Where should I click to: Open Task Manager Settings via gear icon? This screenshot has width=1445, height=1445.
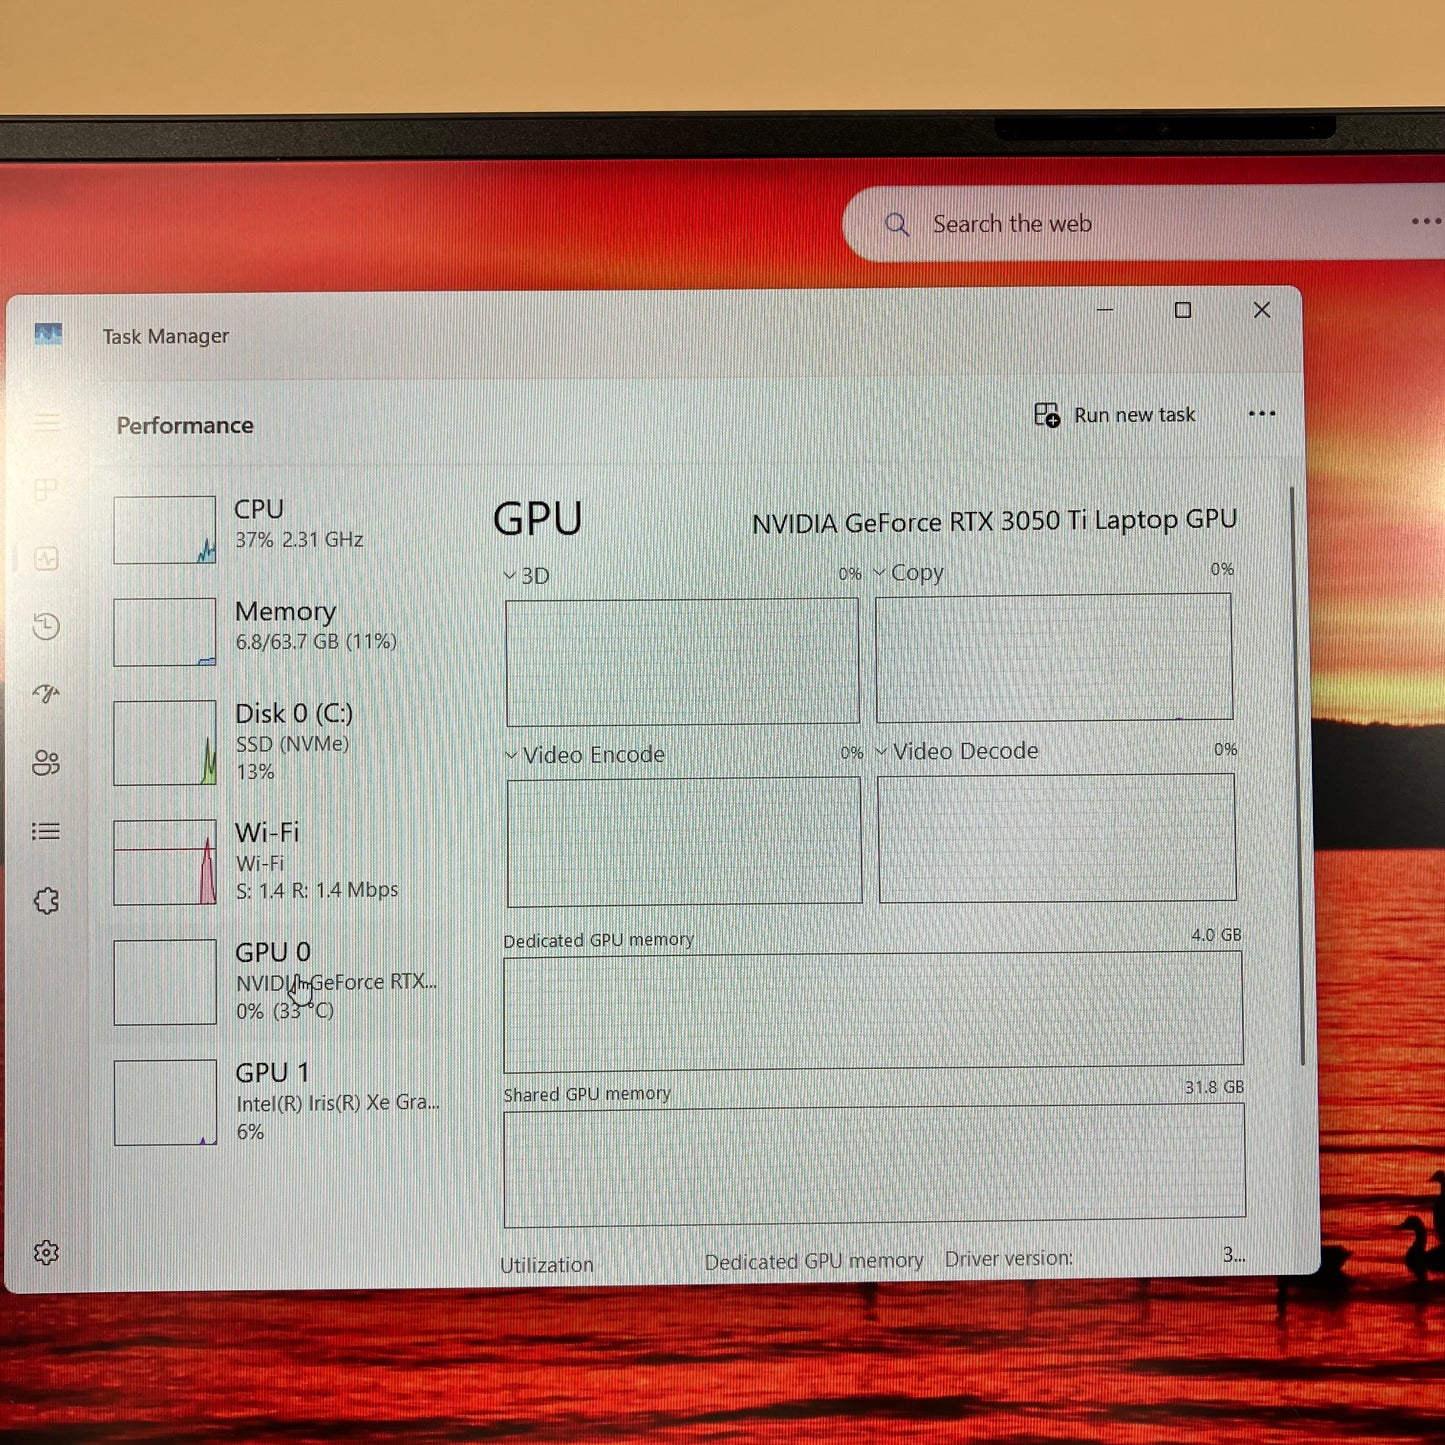point(47,1253)
